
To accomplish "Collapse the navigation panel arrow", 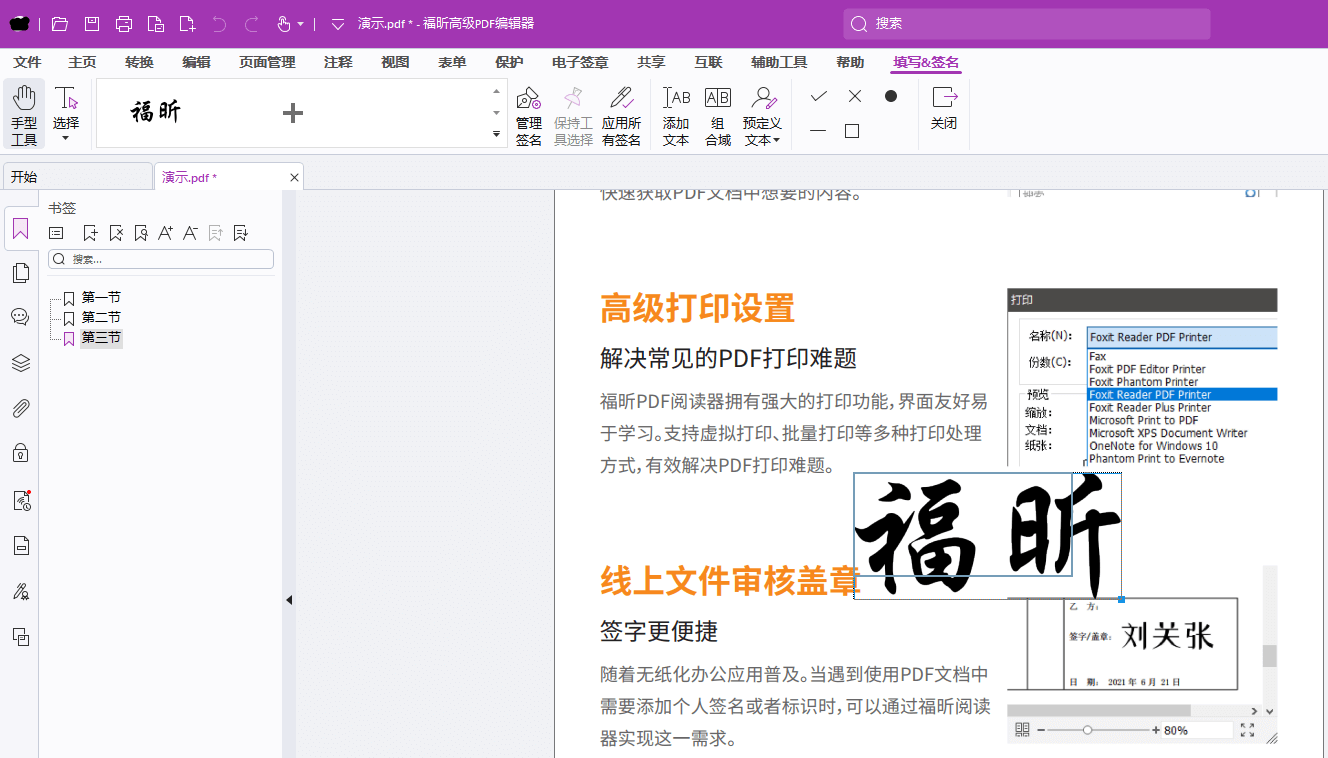I will 289,600.
